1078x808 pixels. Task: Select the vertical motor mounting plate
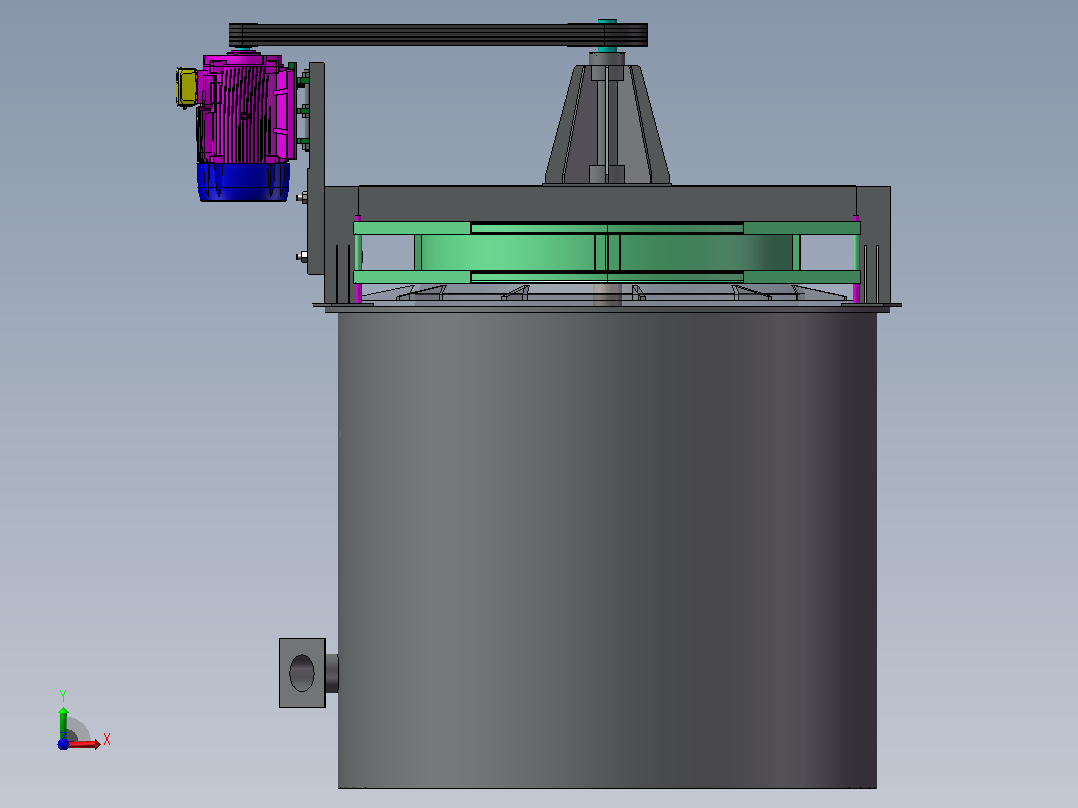tap(316, 168)
